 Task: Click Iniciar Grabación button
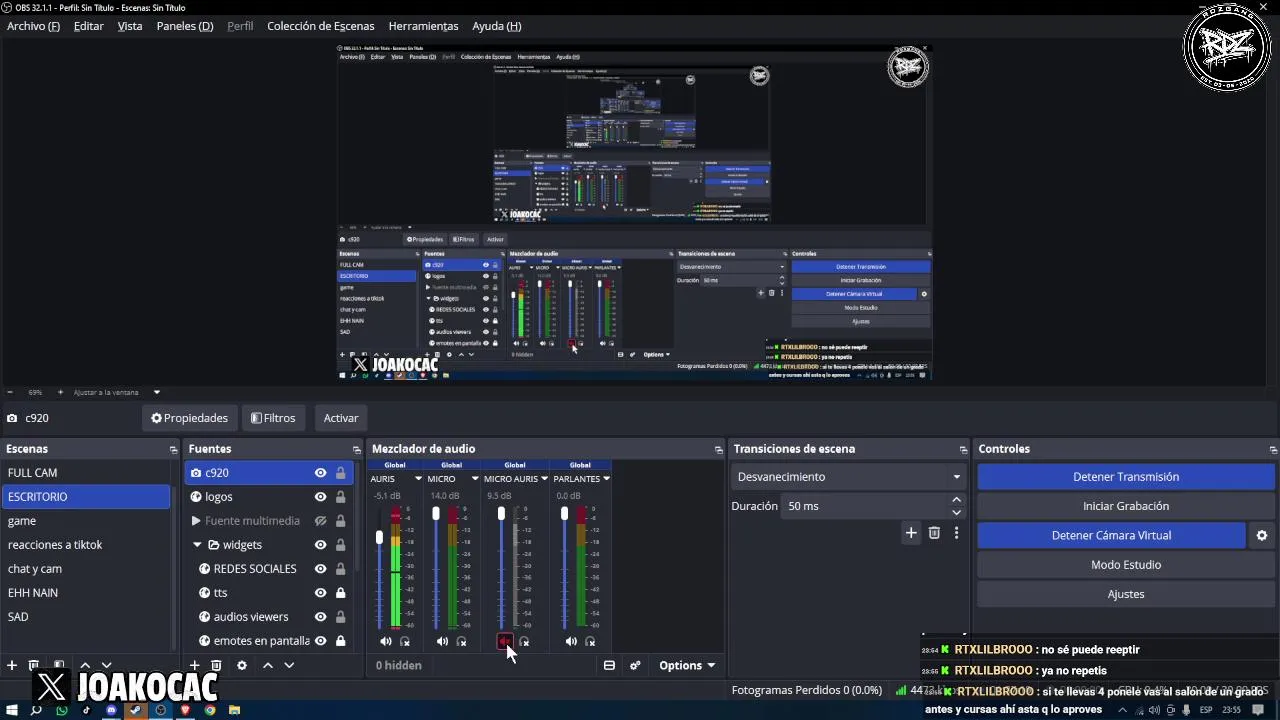coord(1126,506)
